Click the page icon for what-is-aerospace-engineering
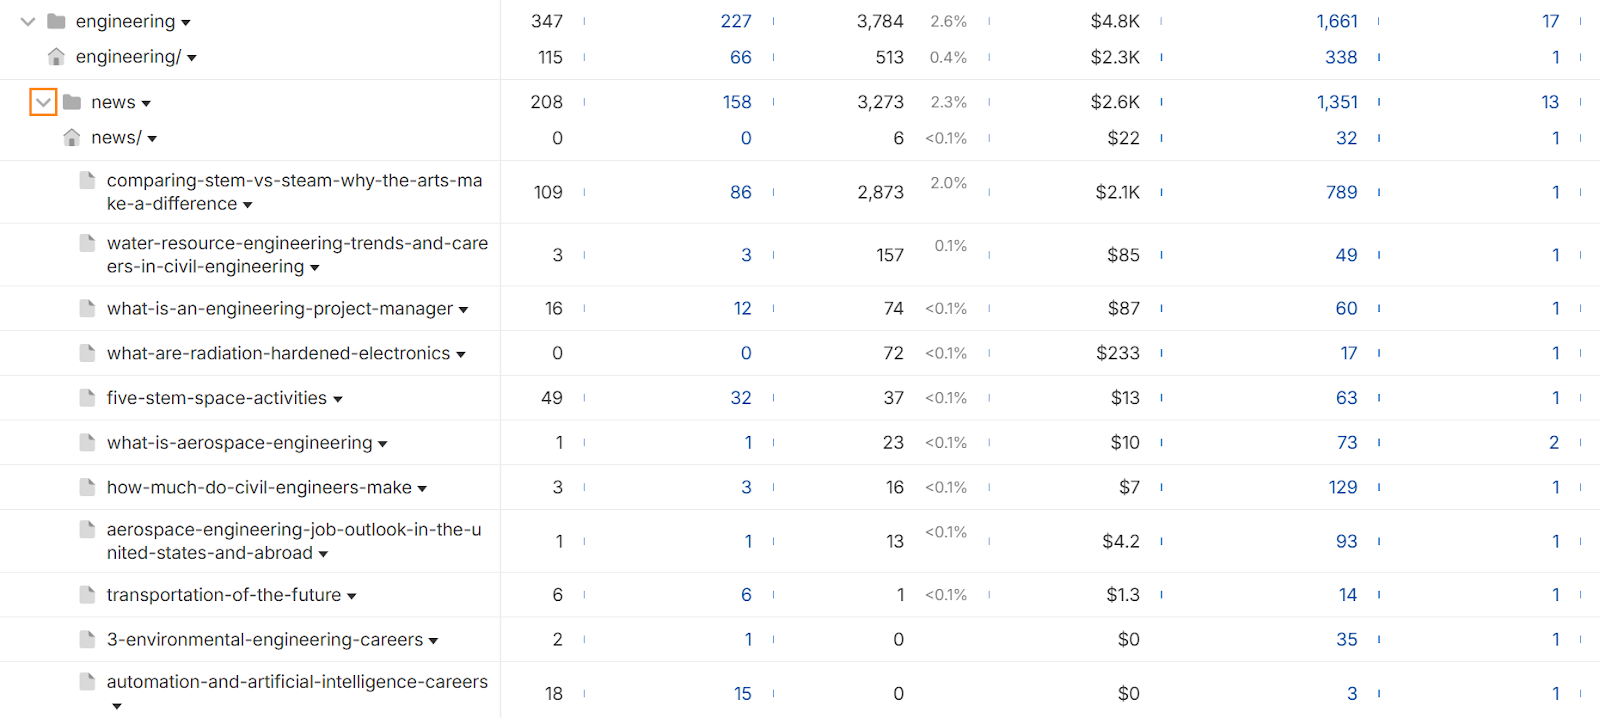Screen dimensions: 1600x718 click(x=88, y=442)
